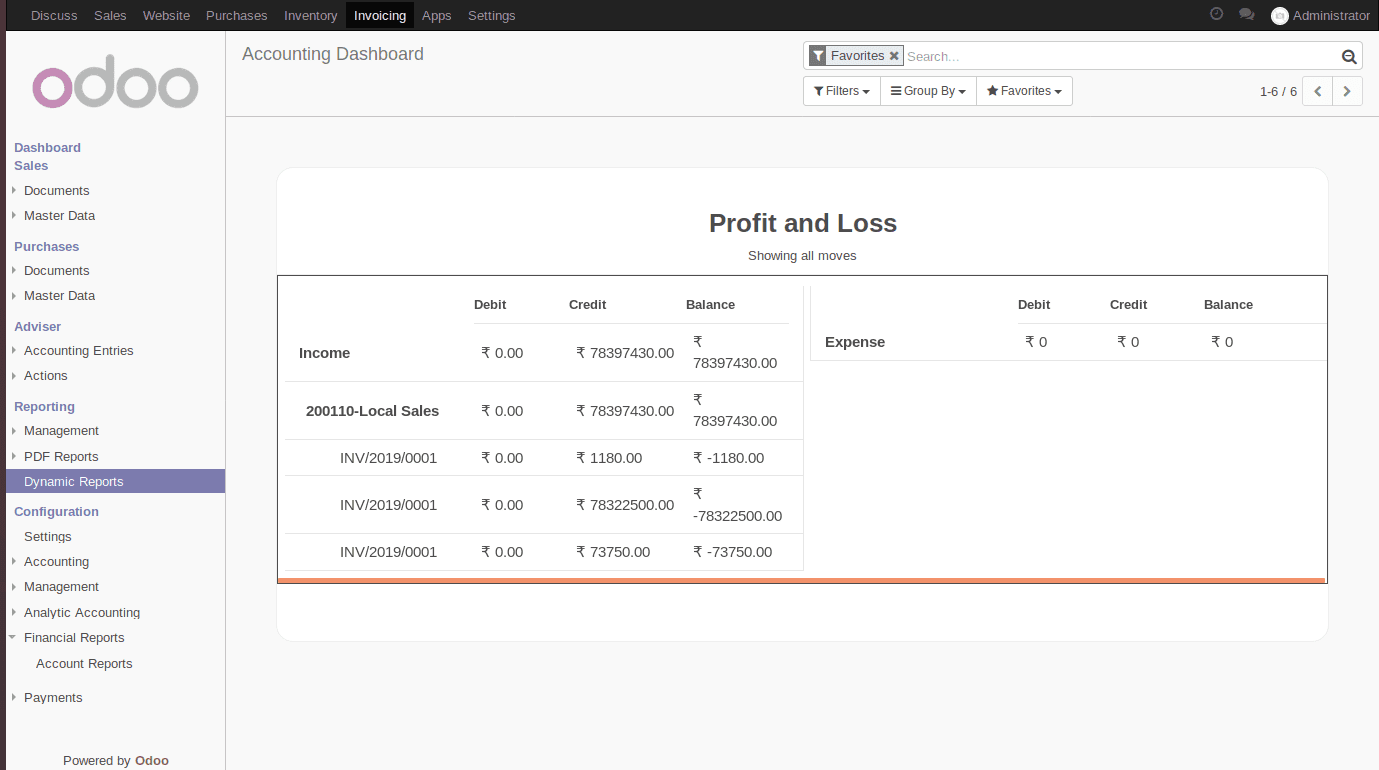This screenshot has width=1379, height=770.
Task: Click balance value ₹ -73750.00
Action: click(x=732, y=552)
